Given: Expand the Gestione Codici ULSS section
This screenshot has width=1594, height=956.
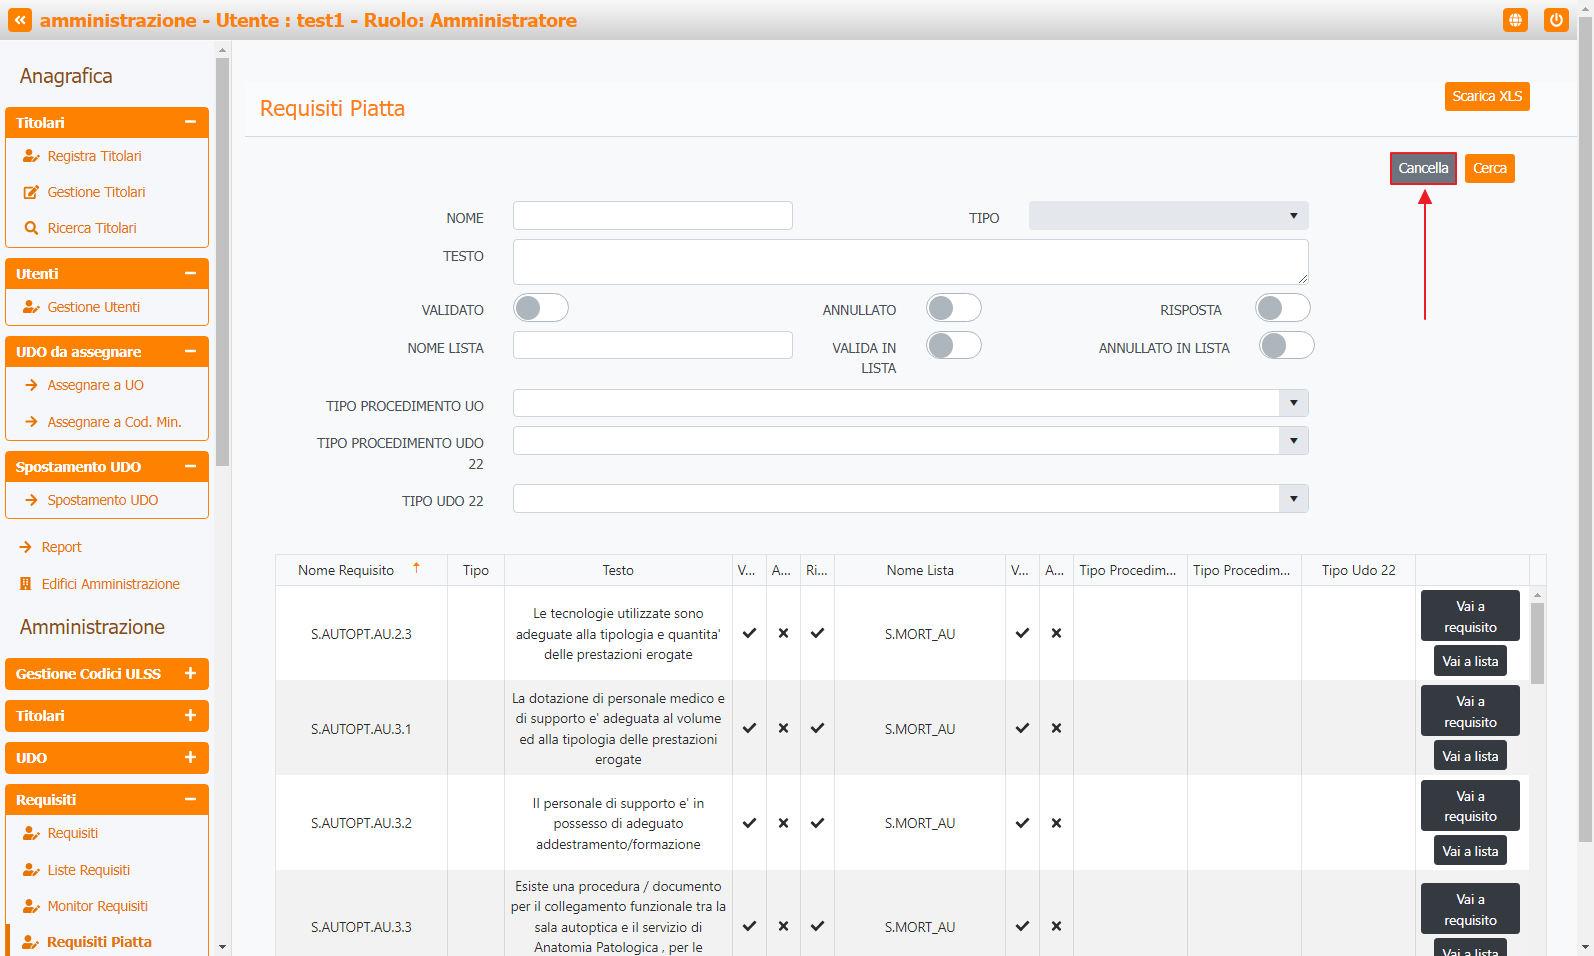Looking at the screenshot, I should tap(107, 674).
